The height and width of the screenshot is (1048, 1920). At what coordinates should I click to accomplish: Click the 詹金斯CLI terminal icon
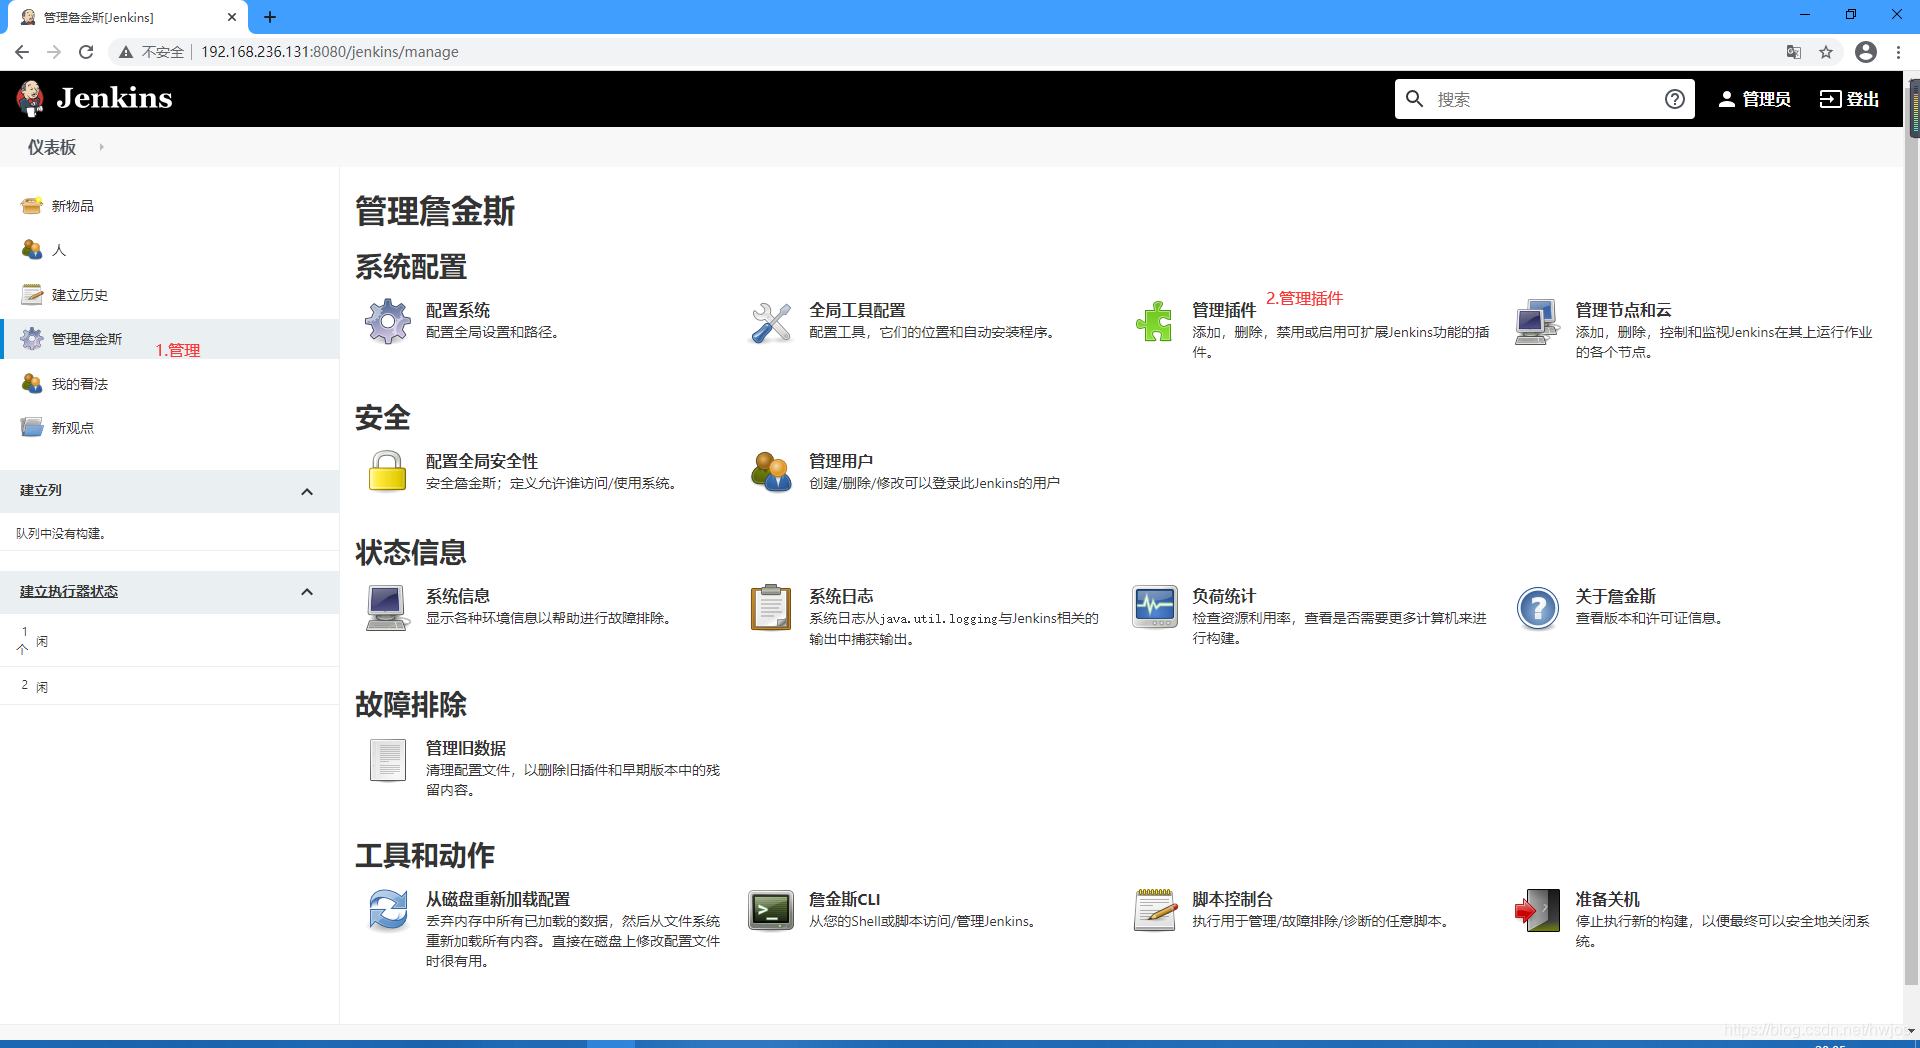[770, 911]
